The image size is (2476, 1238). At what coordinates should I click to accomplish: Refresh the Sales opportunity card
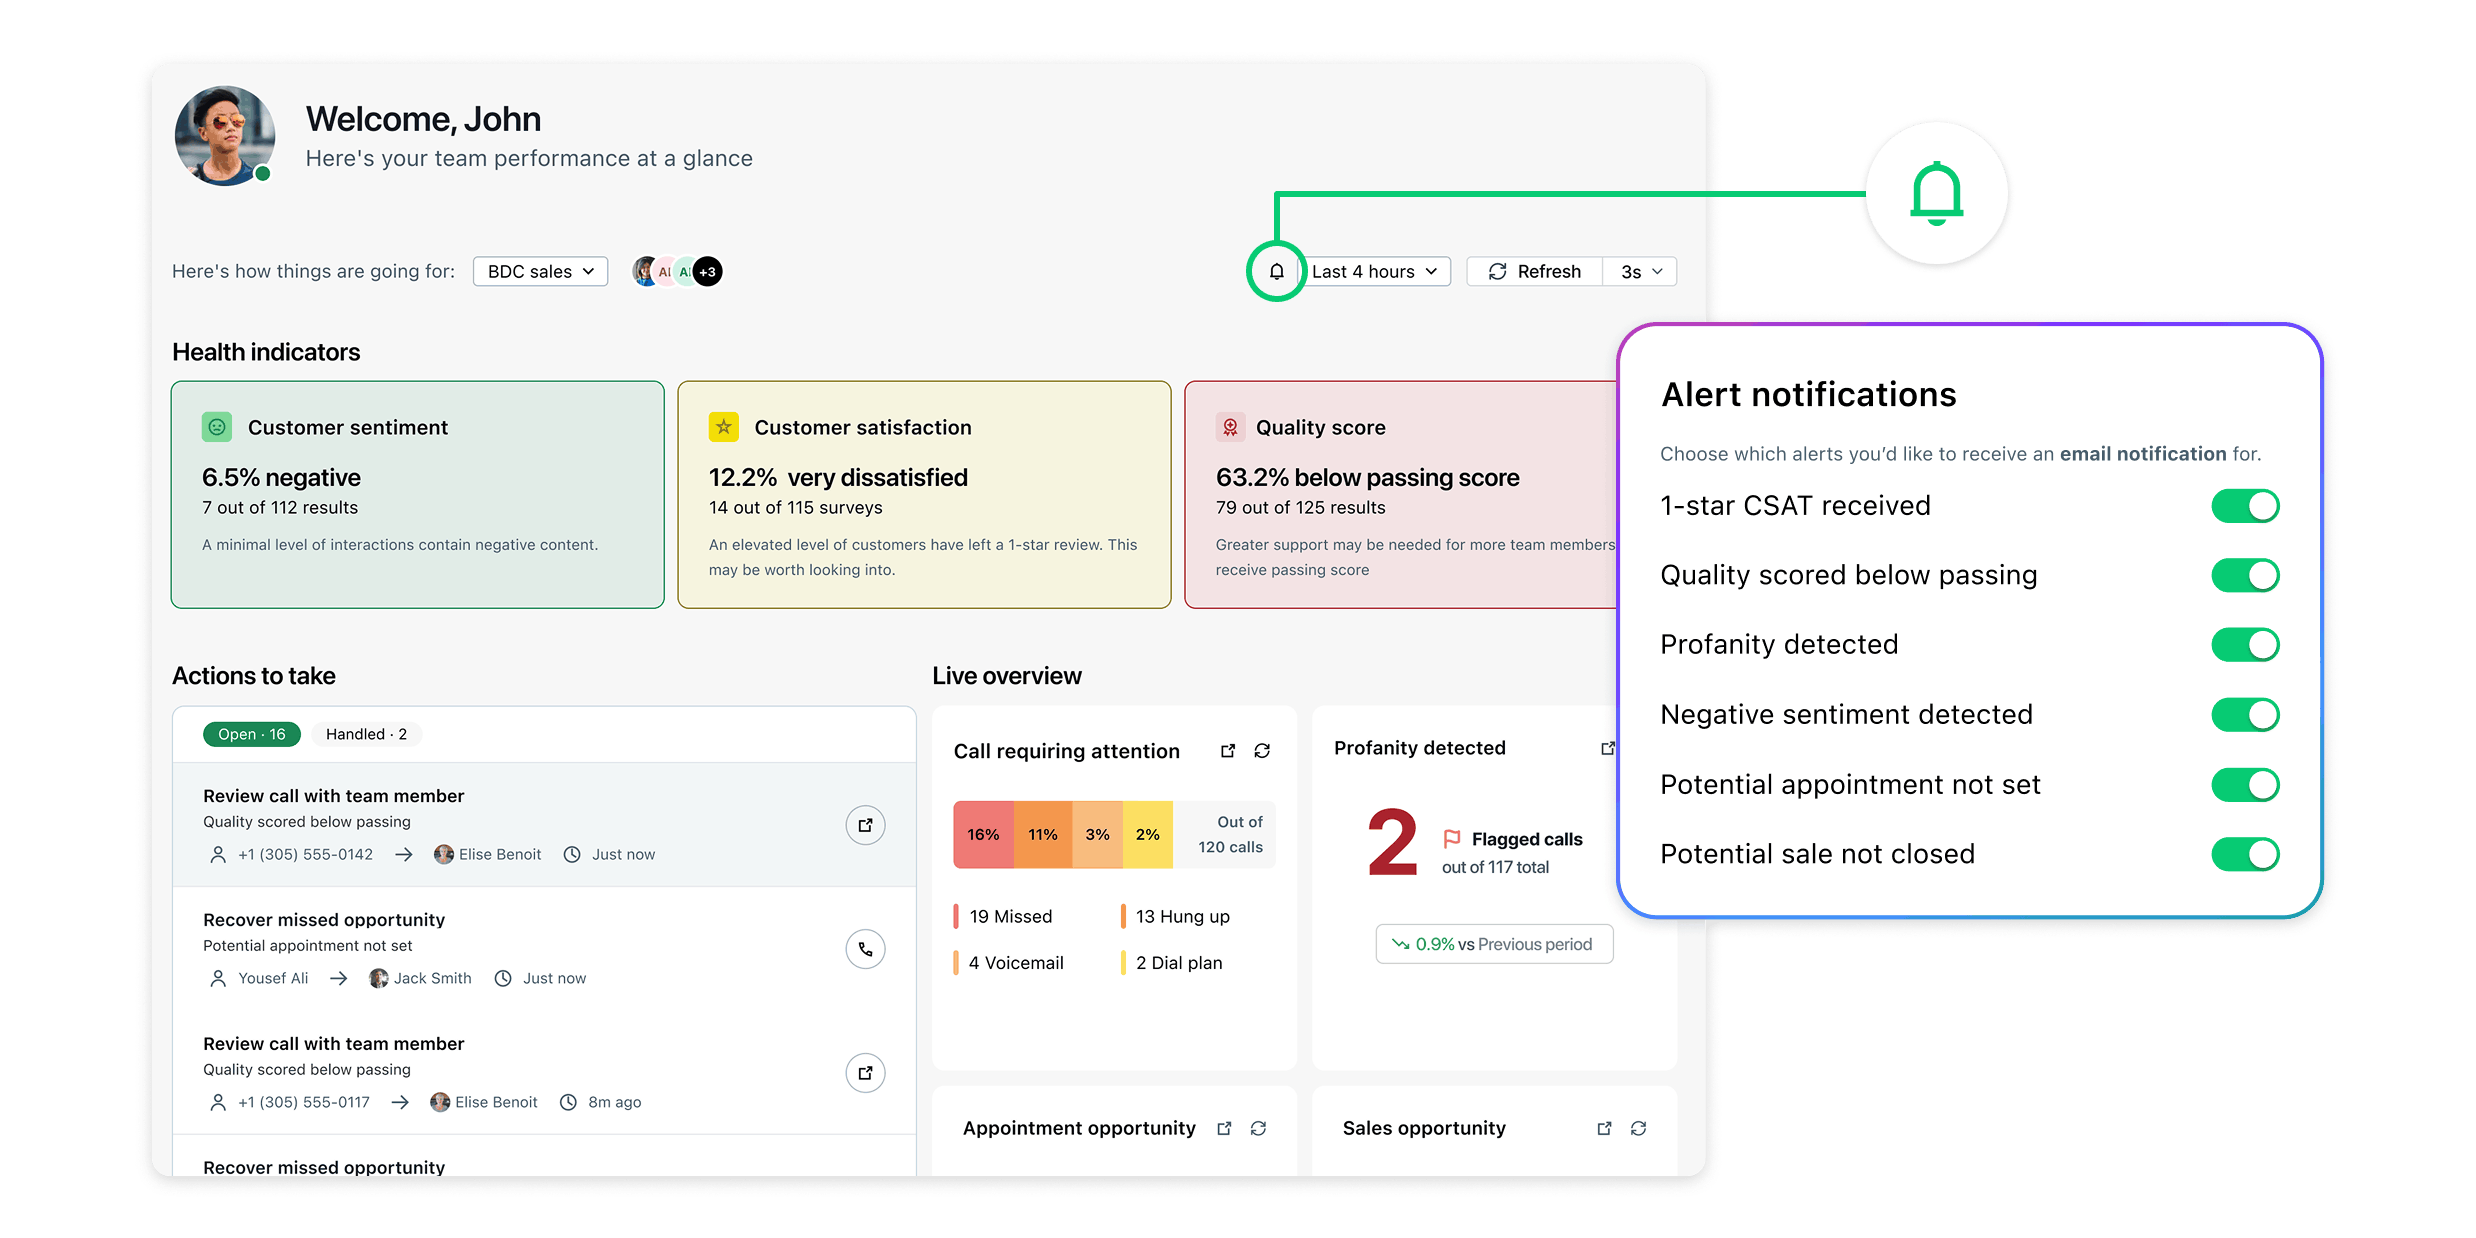pyautogui.click(x=1638, y=1128)
